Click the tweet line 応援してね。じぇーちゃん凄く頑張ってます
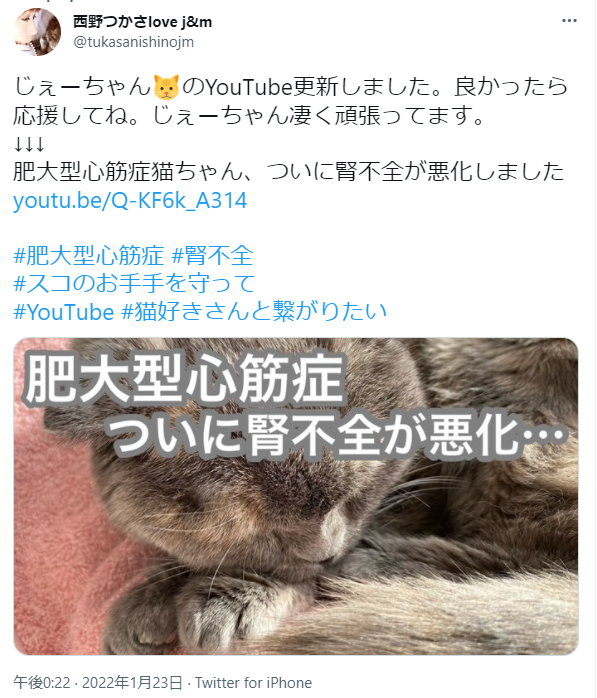The width and height of the screenshot is (597, 698). tap(248, 115)
